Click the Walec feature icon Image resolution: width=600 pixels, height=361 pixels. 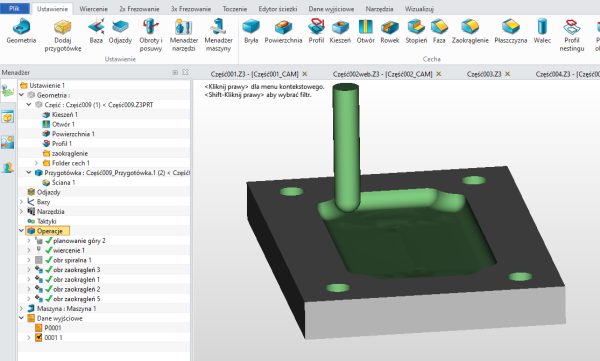tap(542, 27)
